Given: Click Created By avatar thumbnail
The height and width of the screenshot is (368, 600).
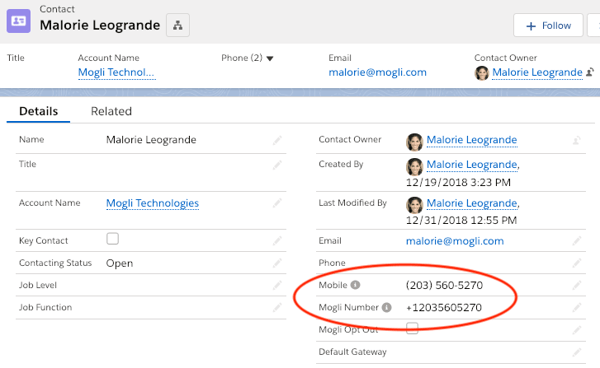Looking at the screenshot, I should (414, 166).
